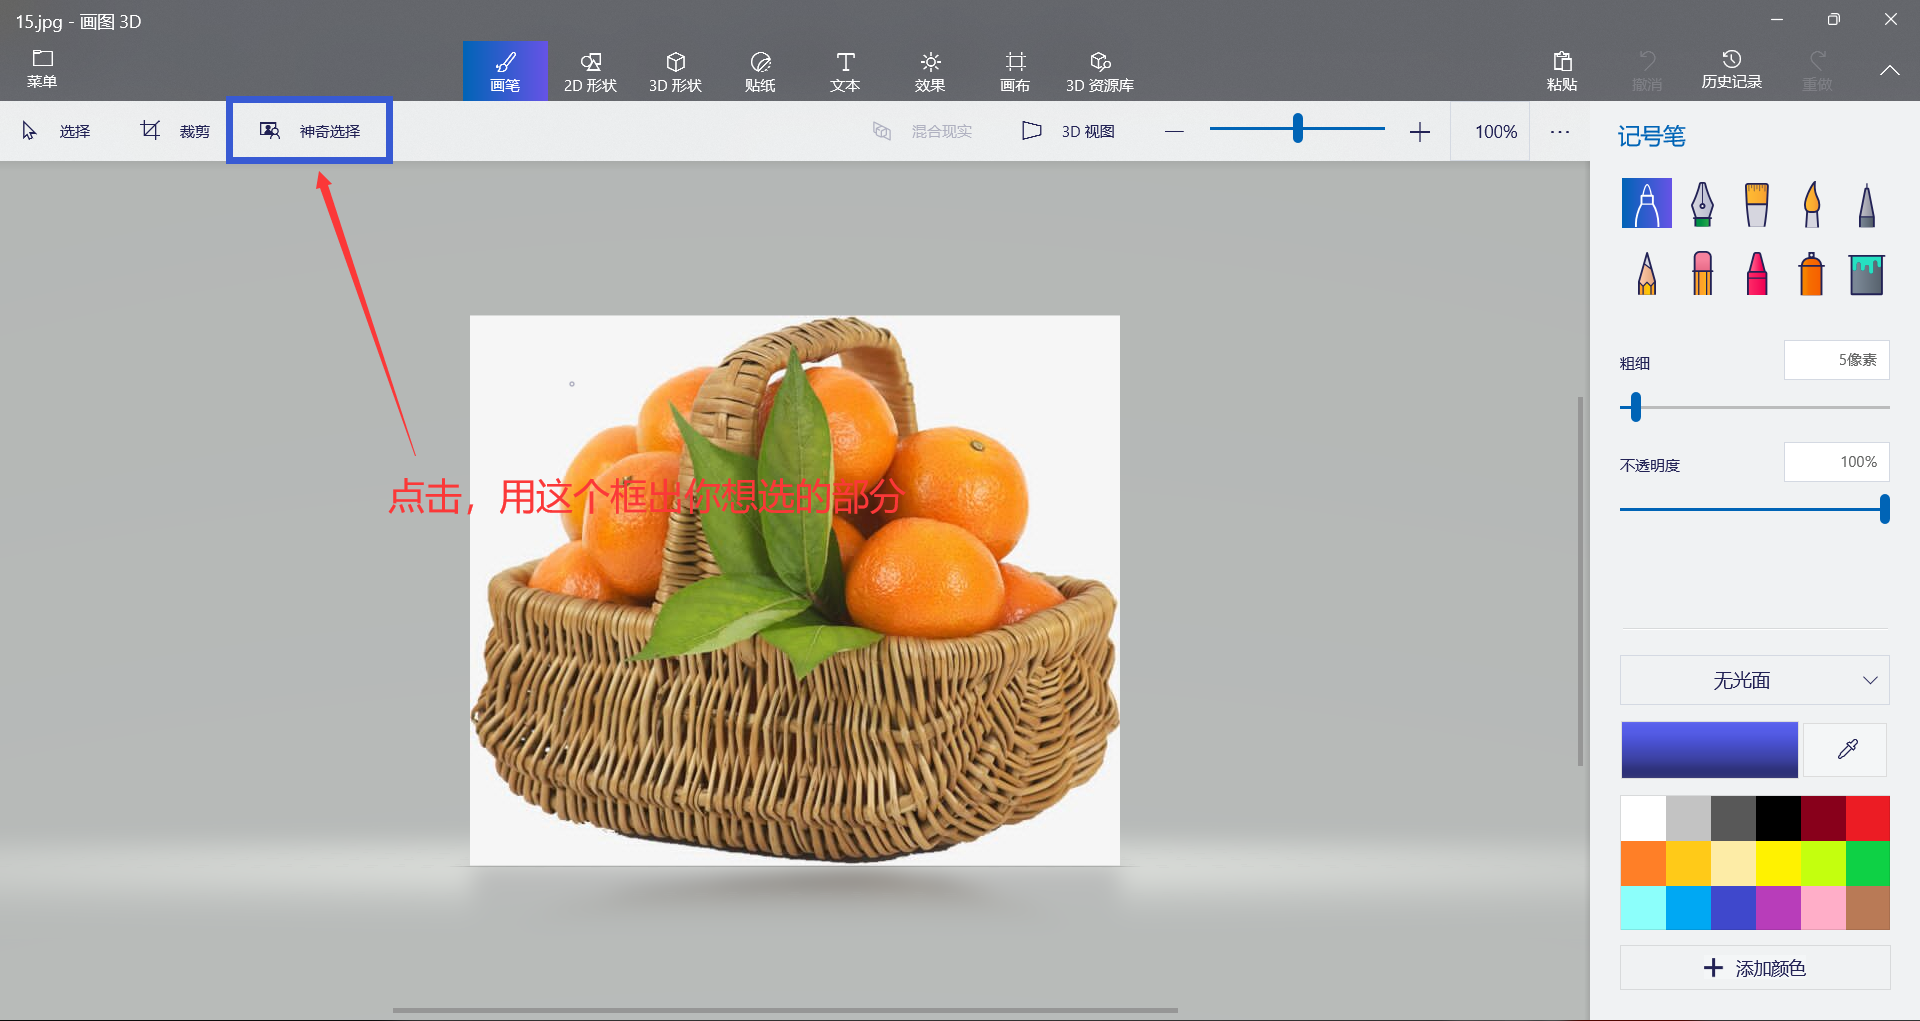1920x1021 pixels.
Task: Open the 3D 资源库 library
Action: (1100, 71)
